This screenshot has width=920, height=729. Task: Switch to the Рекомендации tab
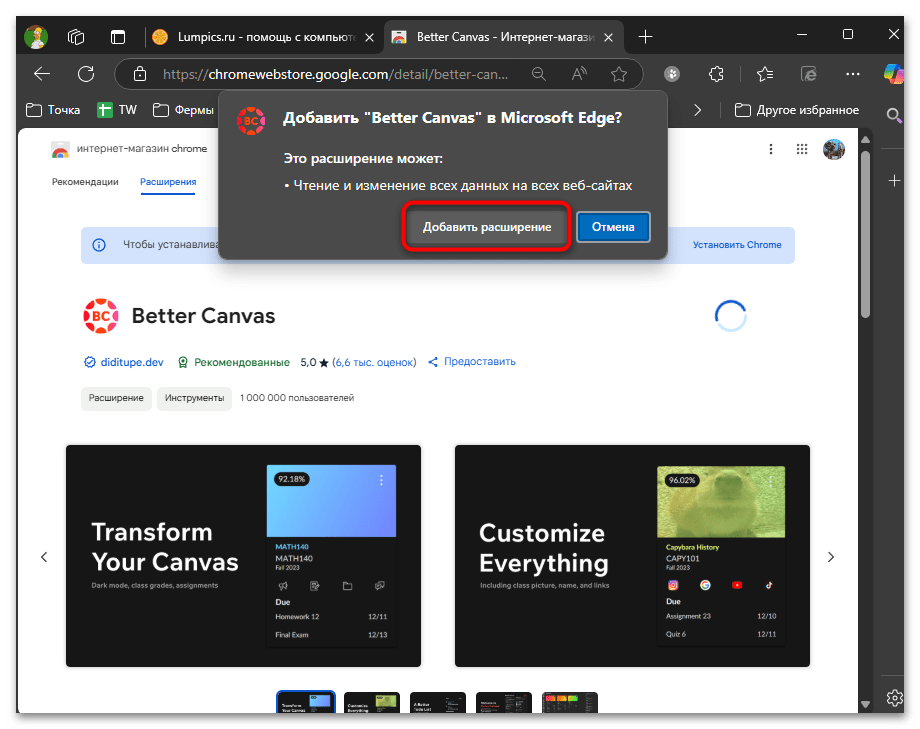point(85,182)
